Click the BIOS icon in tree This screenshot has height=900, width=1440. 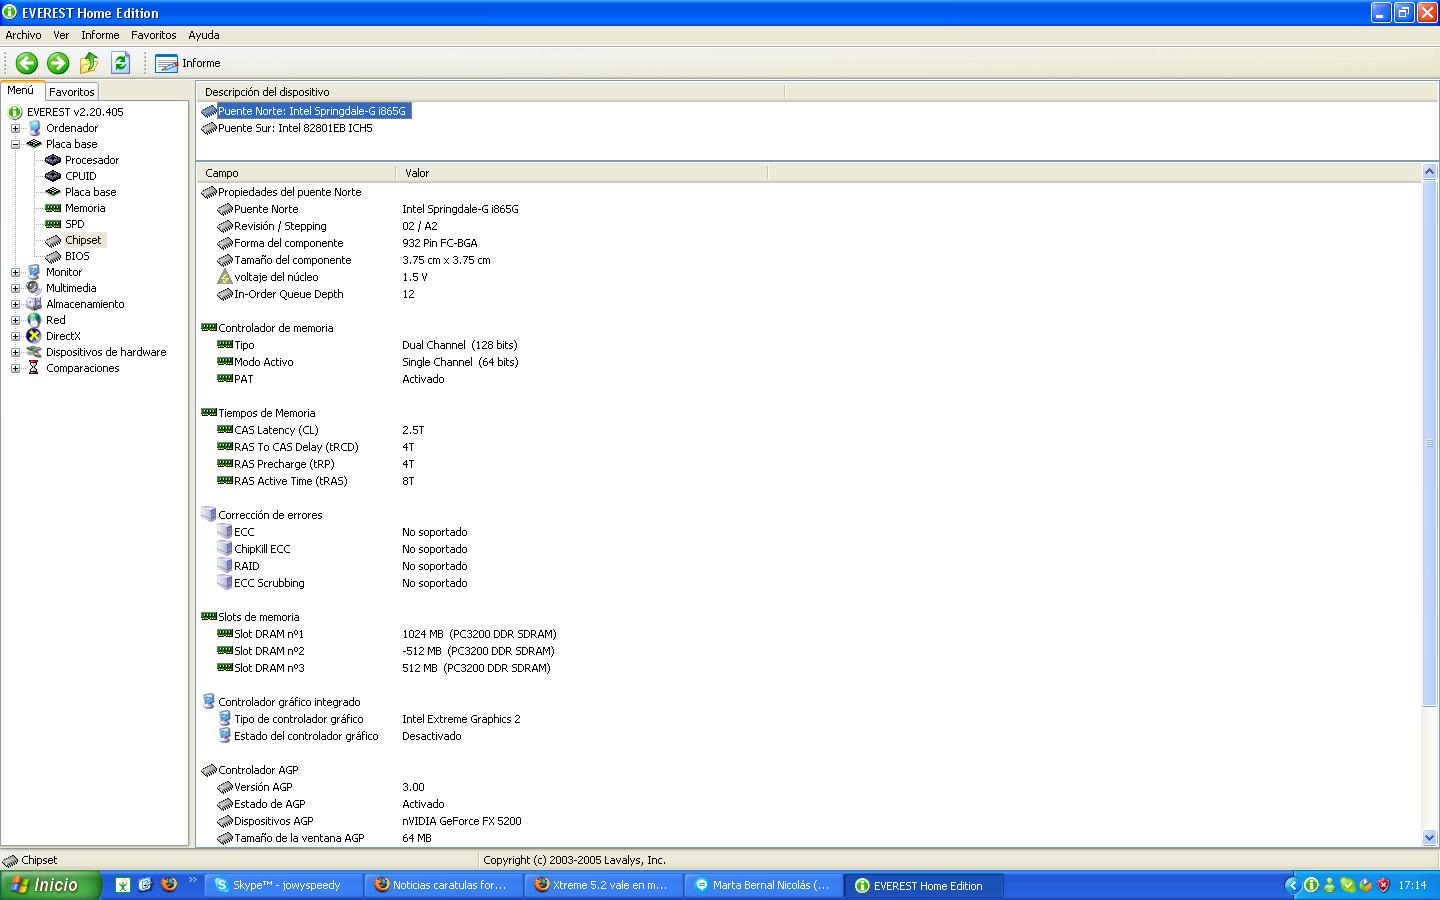tap(53, 256)
